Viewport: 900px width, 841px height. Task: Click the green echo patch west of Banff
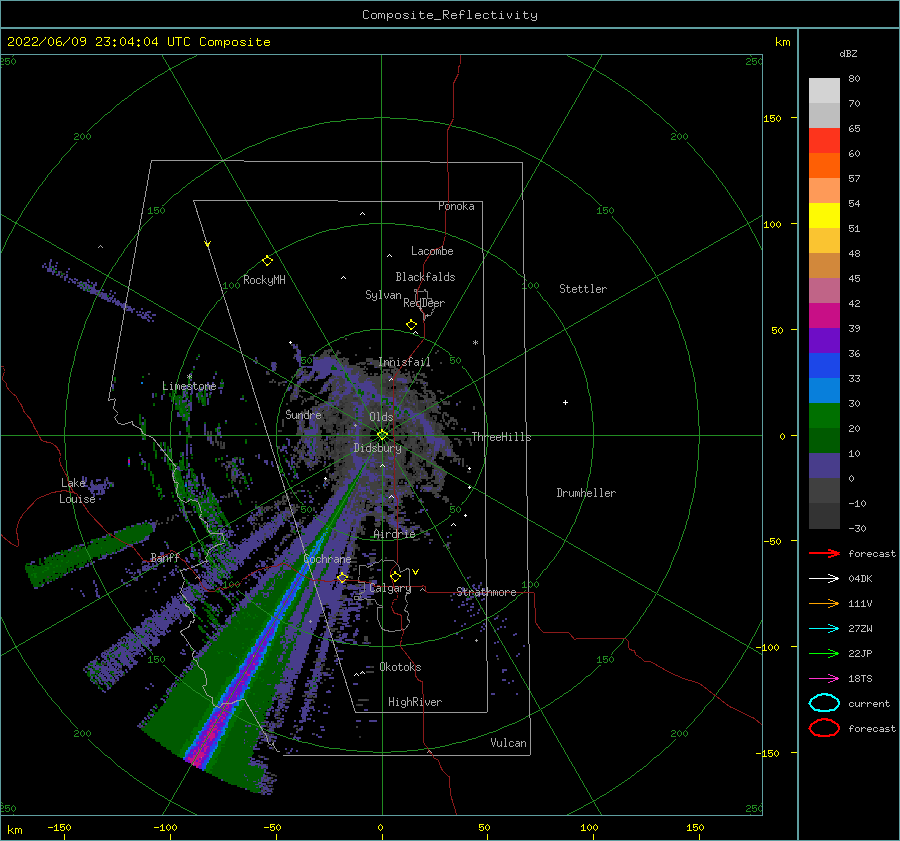[89, 555]
